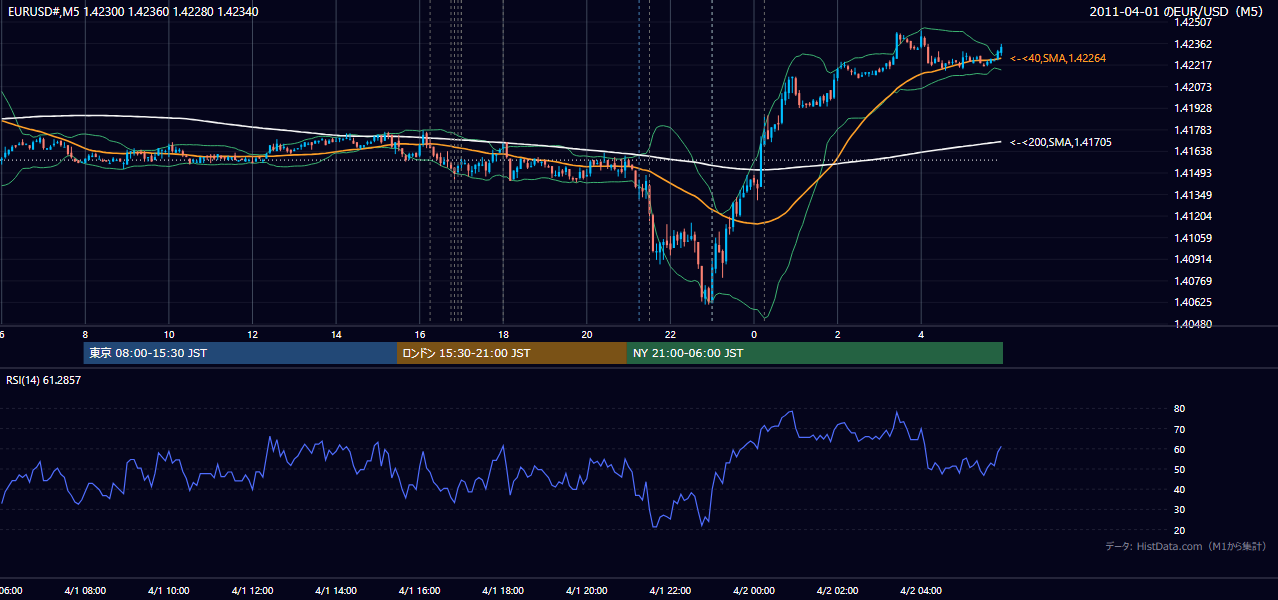Click the 4/1 14:00 date label
The width and height of the screenshot is (1278, 600).
(x=336, y=591)
